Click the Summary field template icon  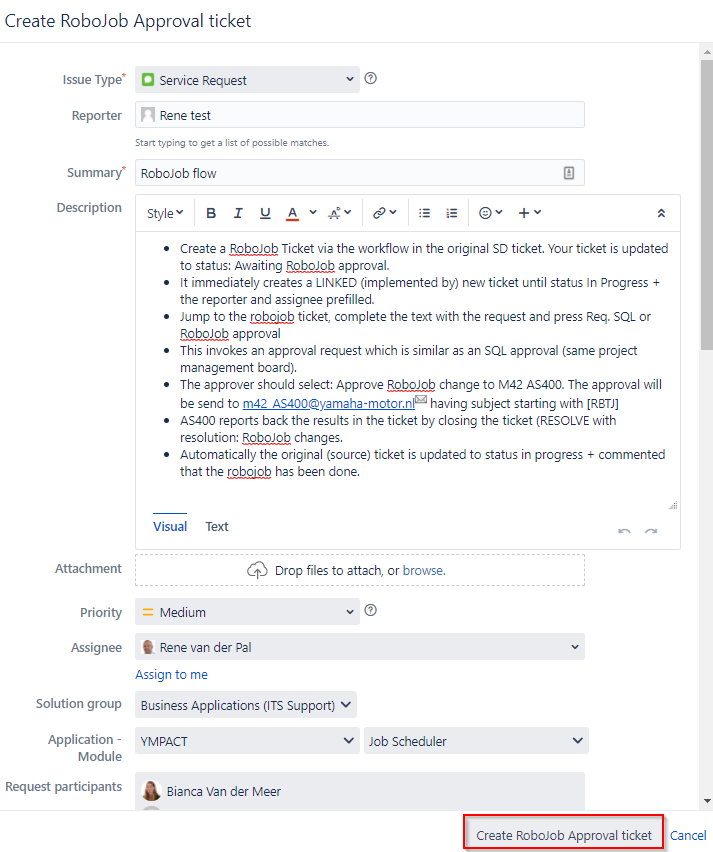tap(568, 173)
